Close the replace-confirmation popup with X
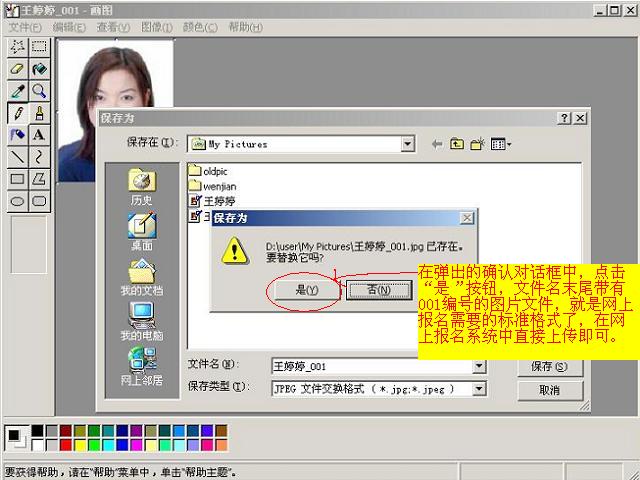This screenshot has width=640, height=480. 467,218
